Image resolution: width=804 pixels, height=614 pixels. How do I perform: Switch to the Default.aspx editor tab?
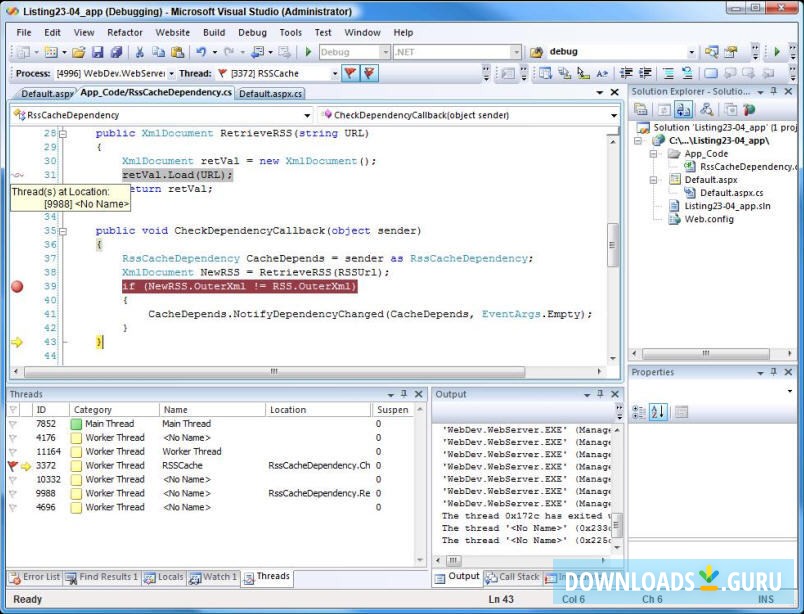(46, 93)
